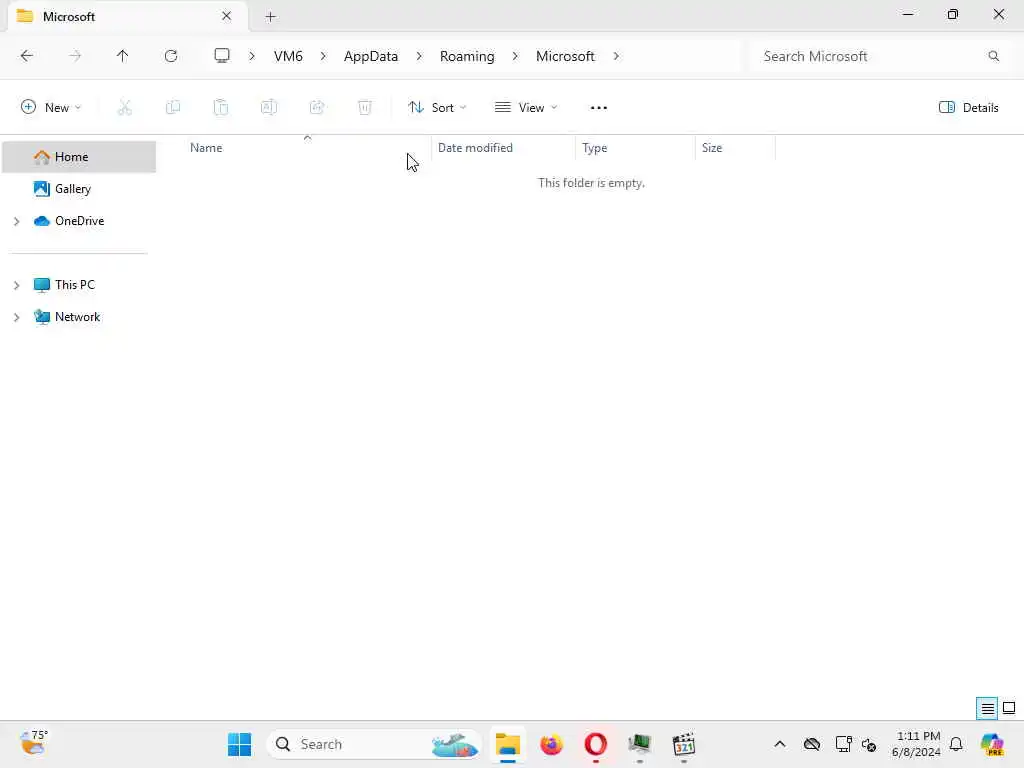Open the network display tray icon

click(x=843, y=744)
